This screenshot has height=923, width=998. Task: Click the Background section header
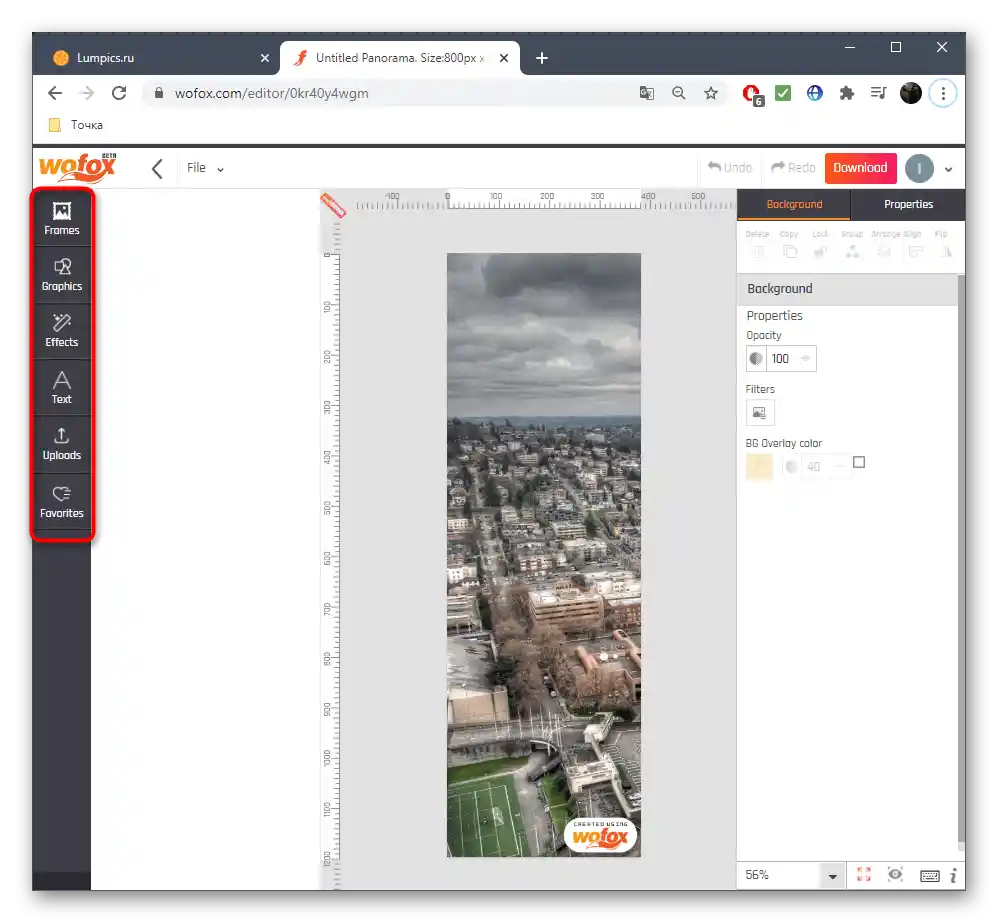847,289
